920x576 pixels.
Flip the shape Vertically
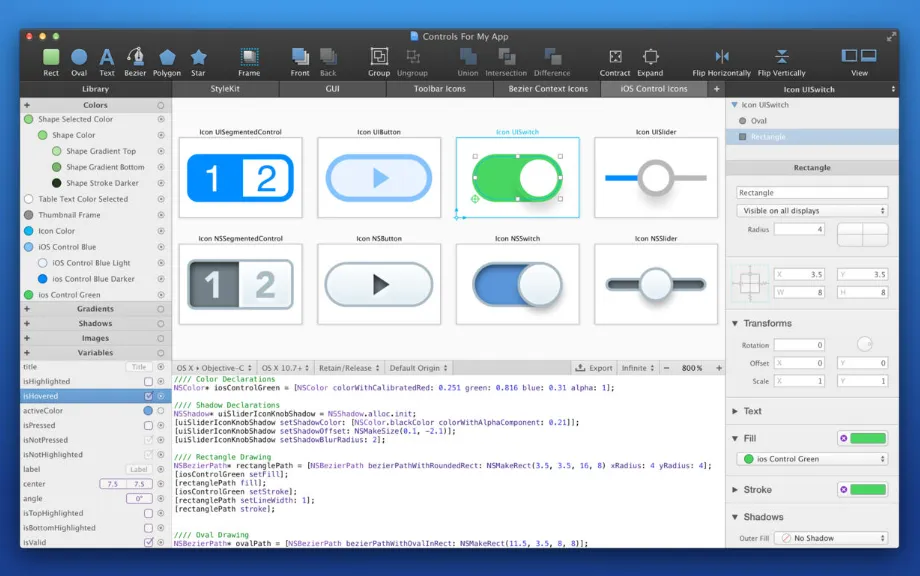click(x=782, y=62)
